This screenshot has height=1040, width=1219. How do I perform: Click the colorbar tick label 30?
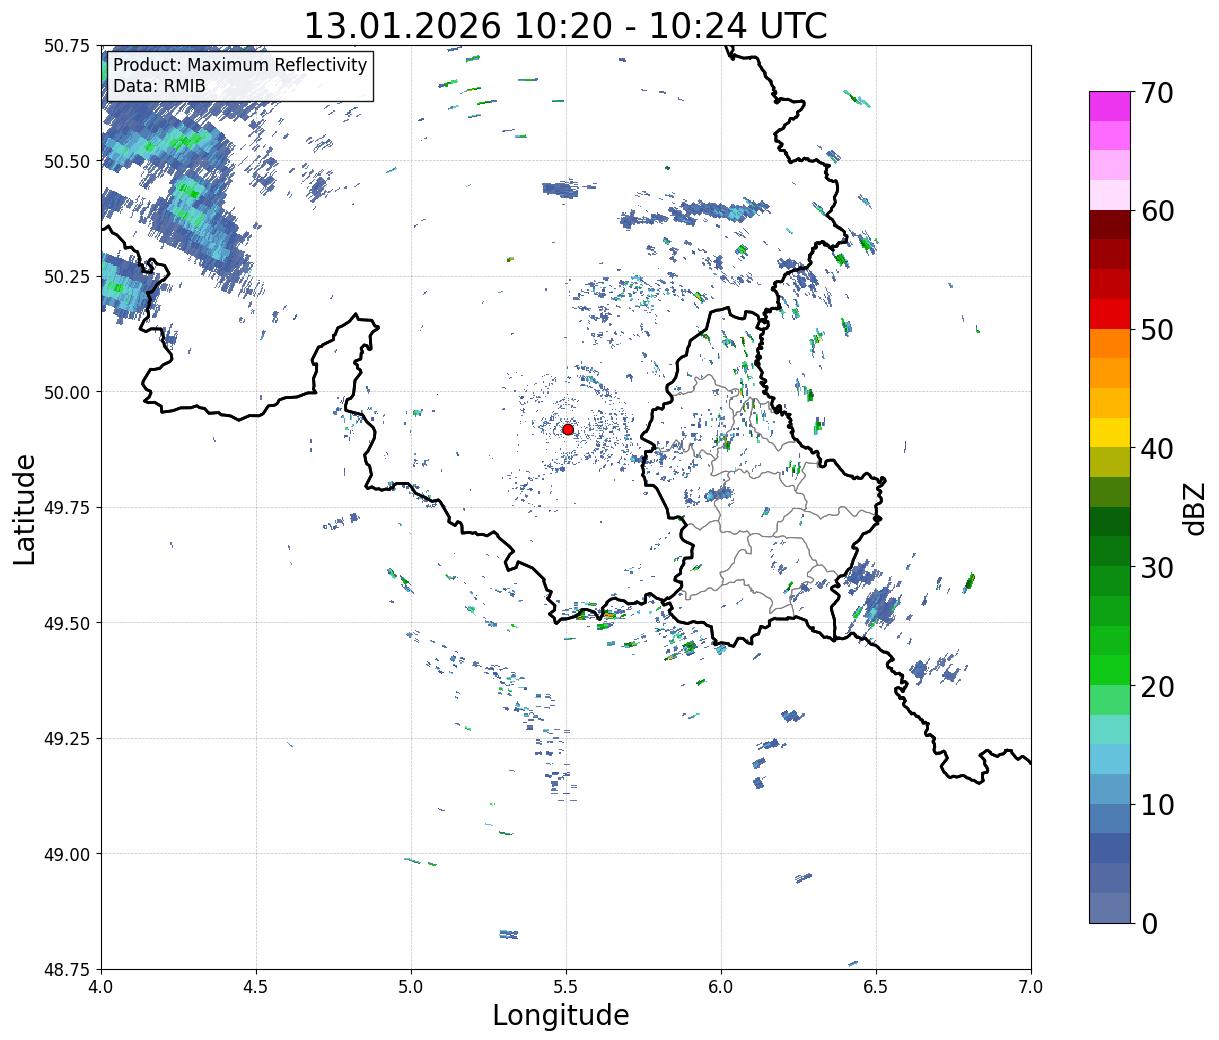point(1157,567)
